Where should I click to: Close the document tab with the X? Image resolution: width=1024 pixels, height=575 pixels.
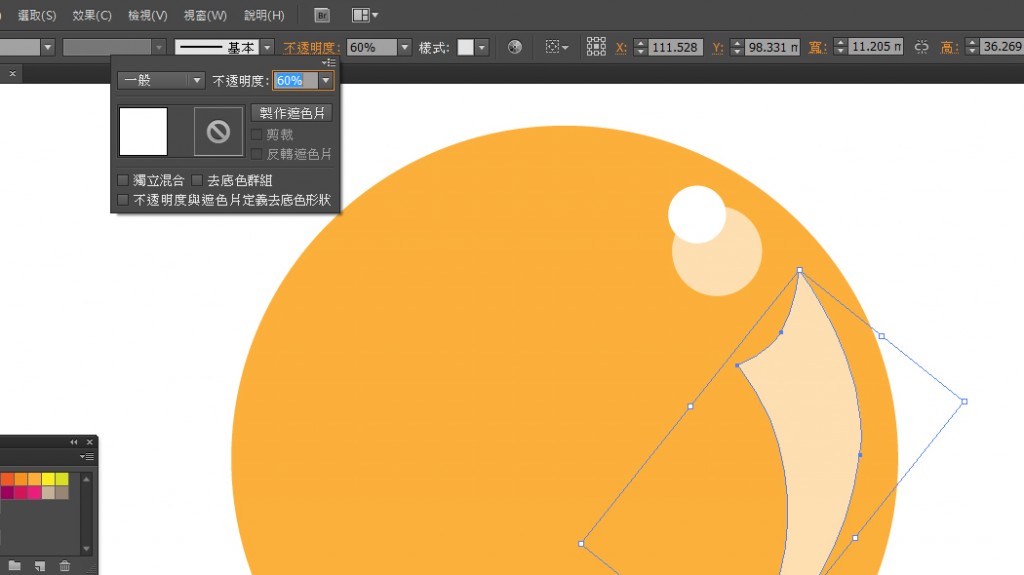[x=12, y=74]
